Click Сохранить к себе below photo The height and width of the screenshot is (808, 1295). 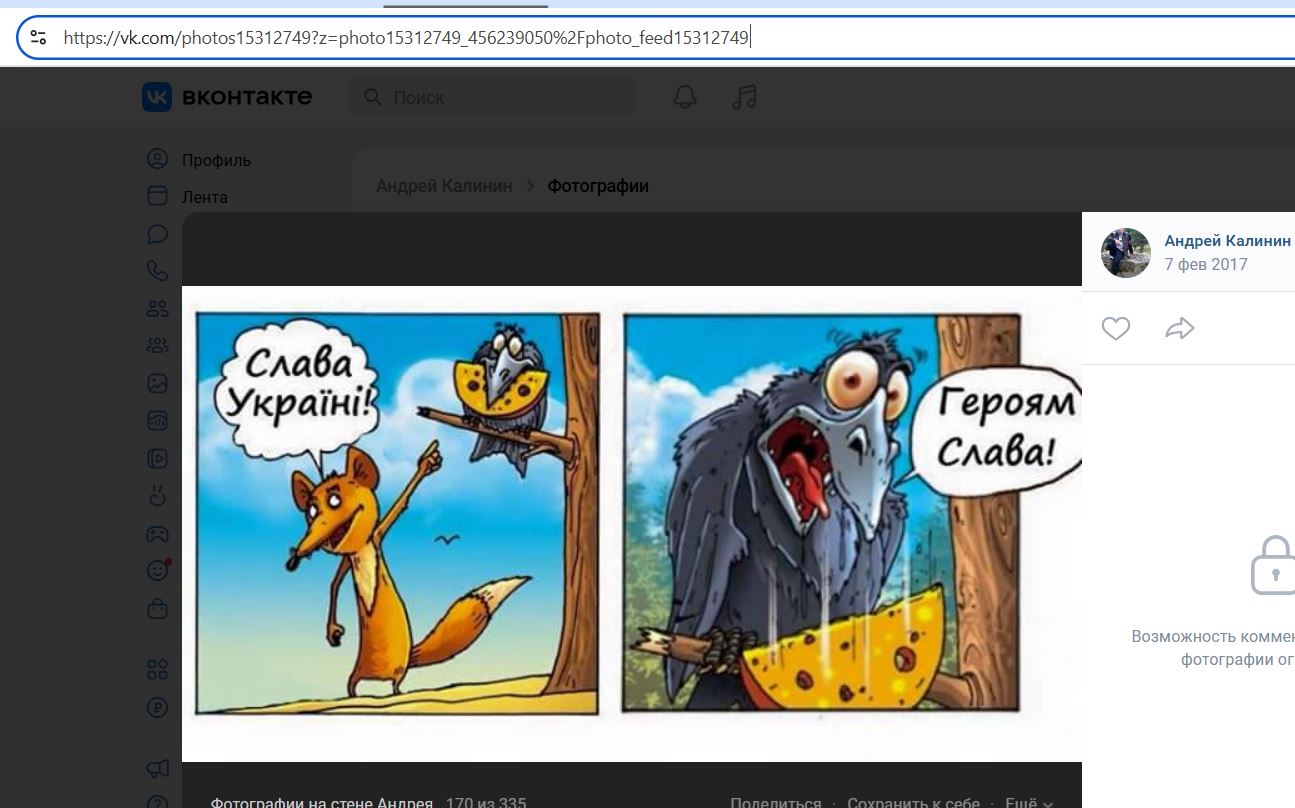[914, 802]
